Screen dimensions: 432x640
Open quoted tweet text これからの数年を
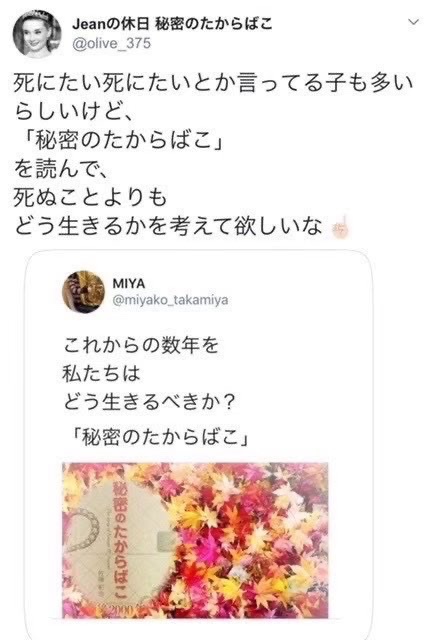click(141, 345)
